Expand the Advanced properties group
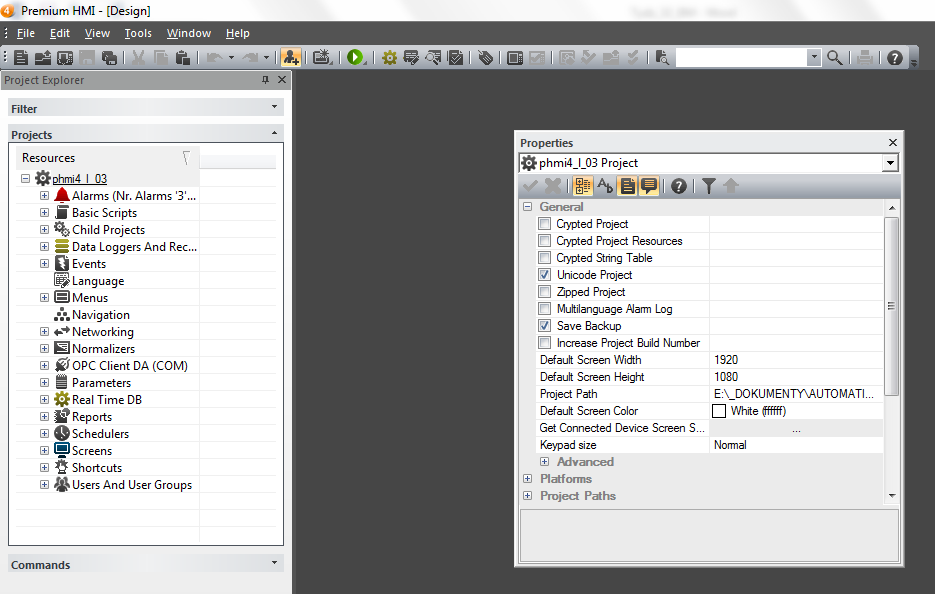935x594 pixels. 544,462
